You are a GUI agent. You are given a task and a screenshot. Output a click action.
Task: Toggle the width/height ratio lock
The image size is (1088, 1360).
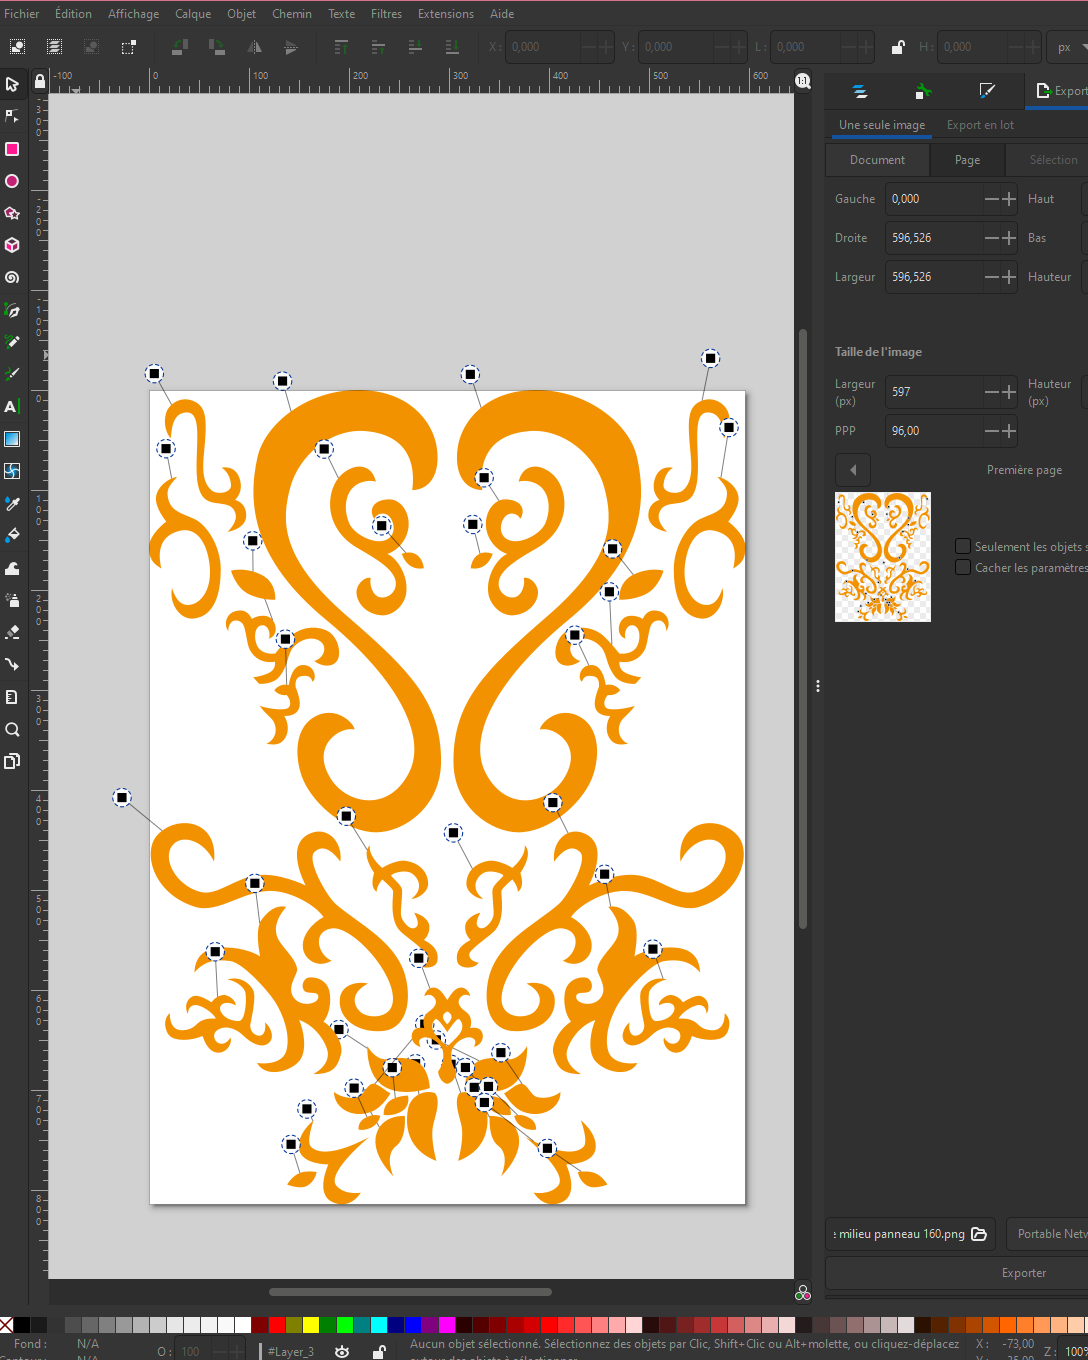[898, 47]
